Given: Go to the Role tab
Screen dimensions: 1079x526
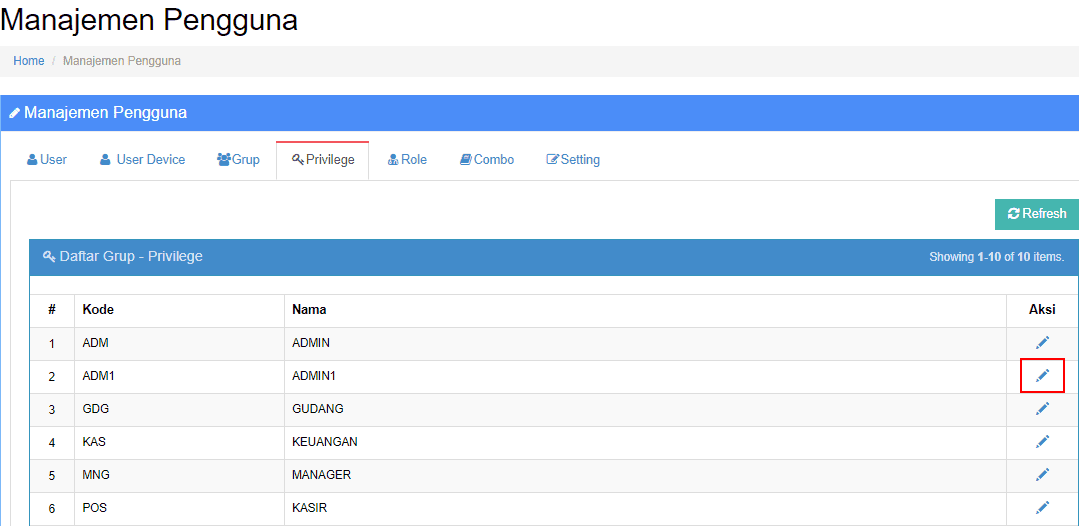Looking at the screenshot, I should point(407,160).
